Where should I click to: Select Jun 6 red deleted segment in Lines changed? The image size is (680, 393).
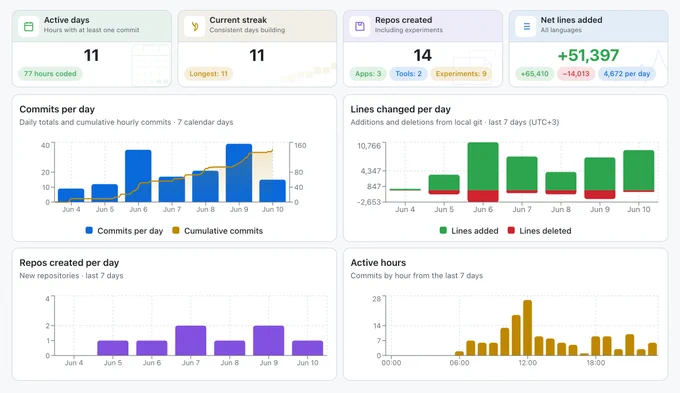coord(483,196)
